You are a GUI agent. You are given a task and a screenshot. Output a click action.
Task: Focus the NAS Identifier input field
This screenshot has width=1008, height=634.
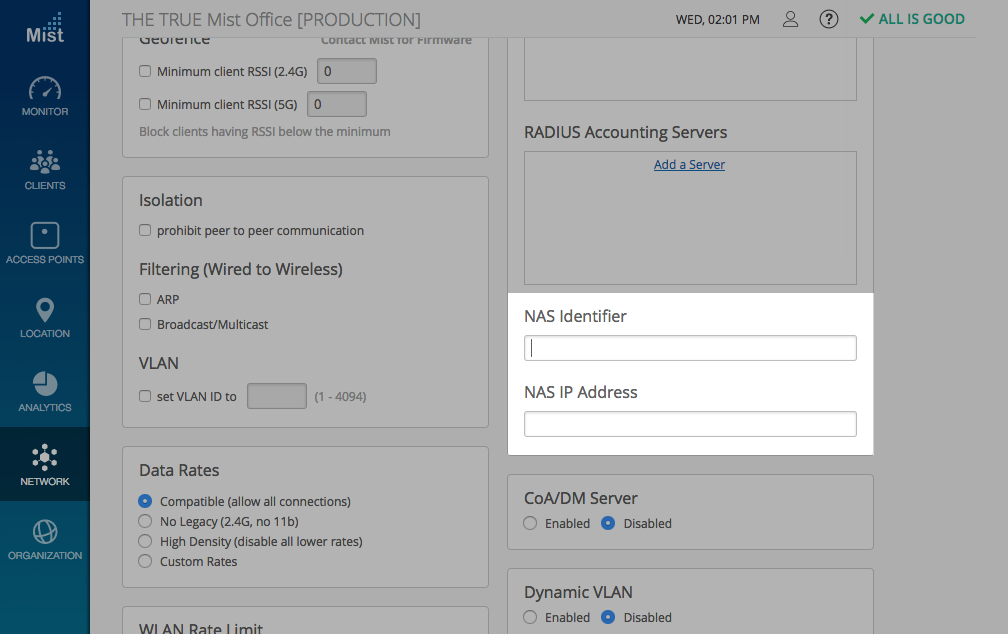point(690,348)
